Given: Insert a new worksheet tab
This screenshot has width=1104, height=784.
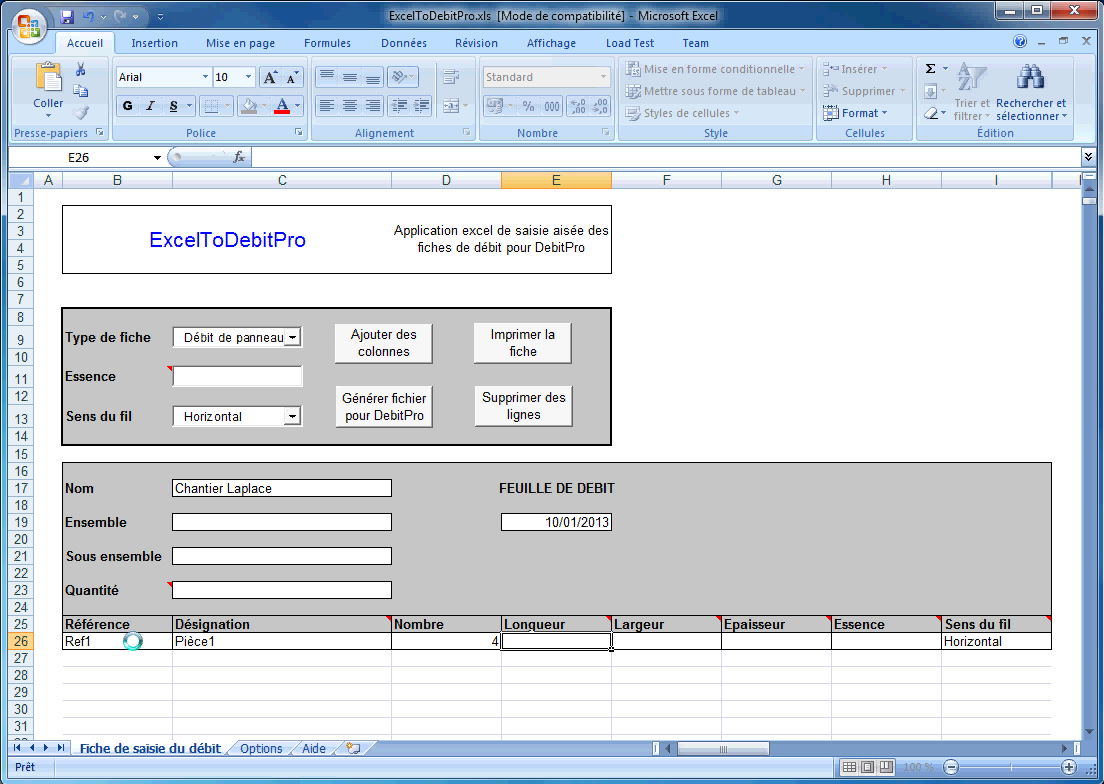Looking at the screenshot, I should click(x=353, y=748).
